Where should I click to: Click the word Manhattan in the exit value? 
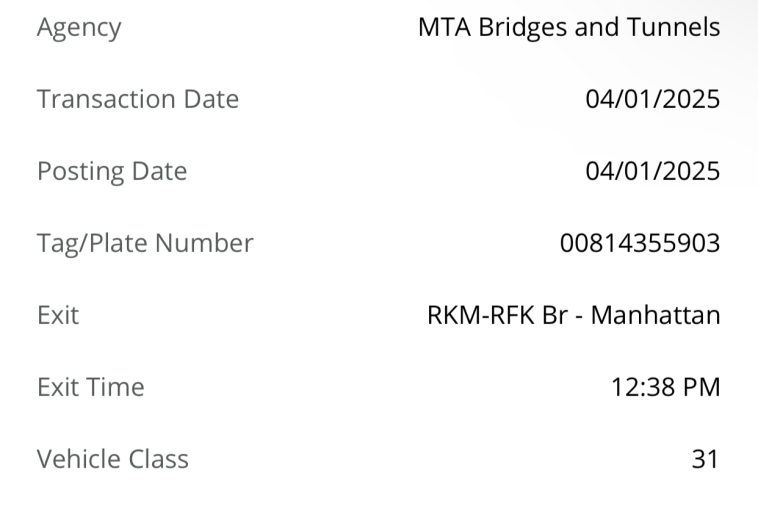656,315
